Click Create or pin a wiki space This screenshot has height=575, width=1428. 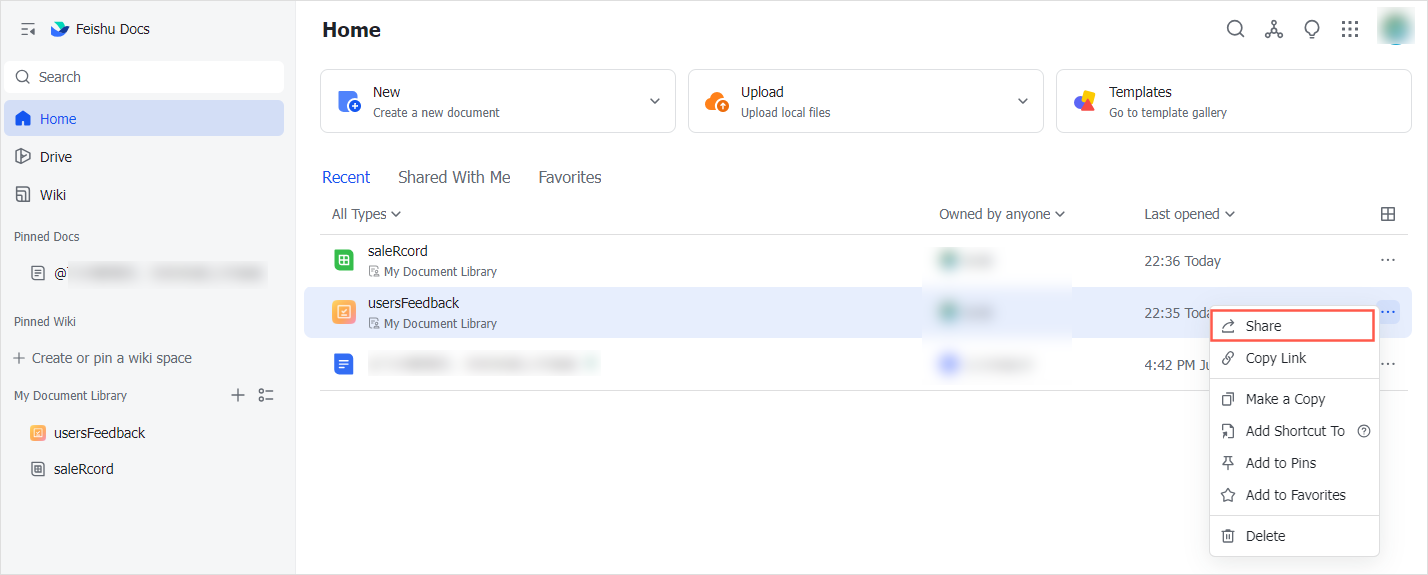pos(103,358)
